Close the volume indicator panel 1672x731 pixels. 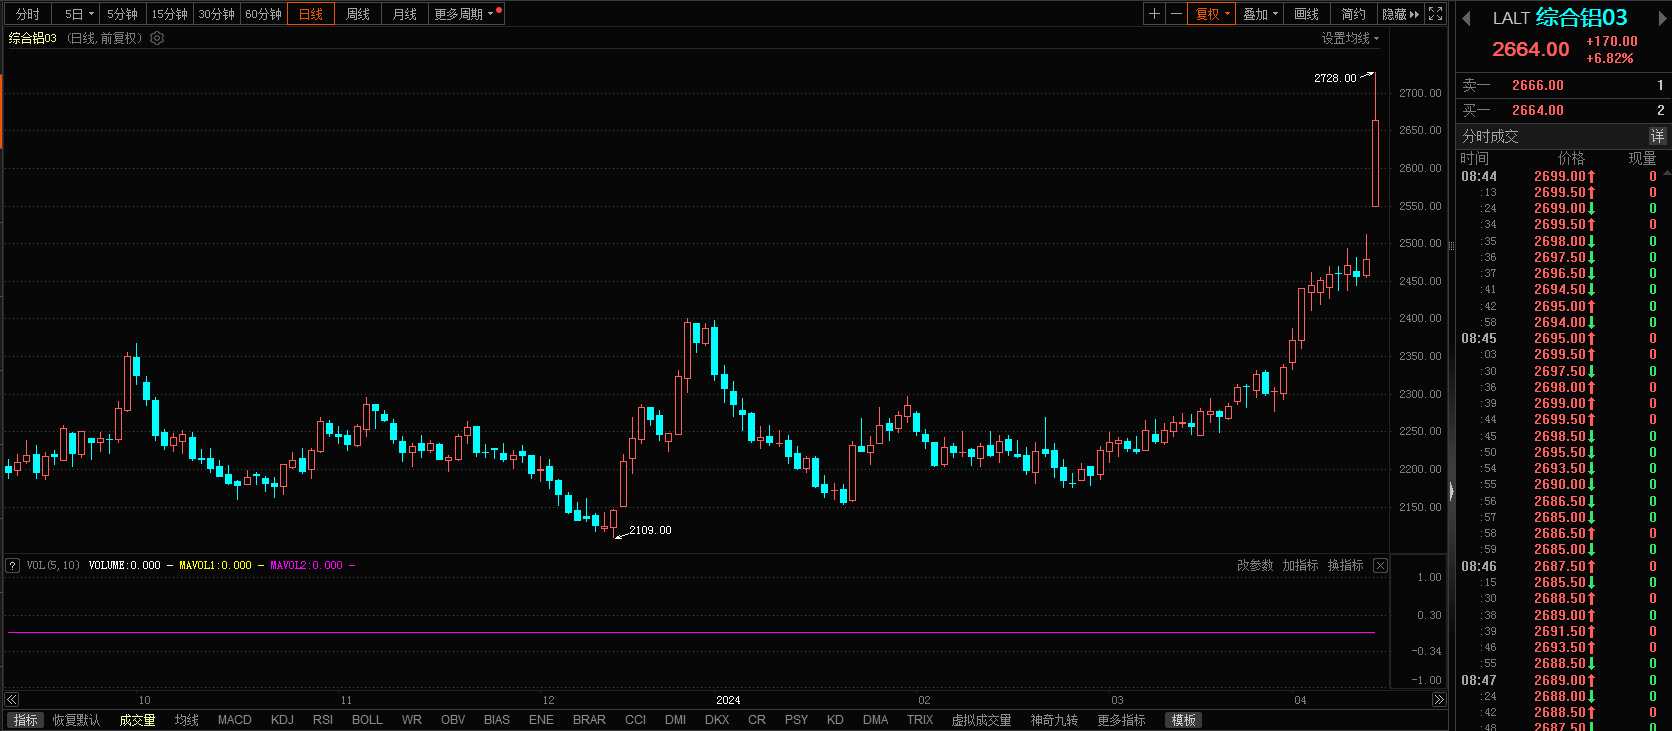(1380, 566)
